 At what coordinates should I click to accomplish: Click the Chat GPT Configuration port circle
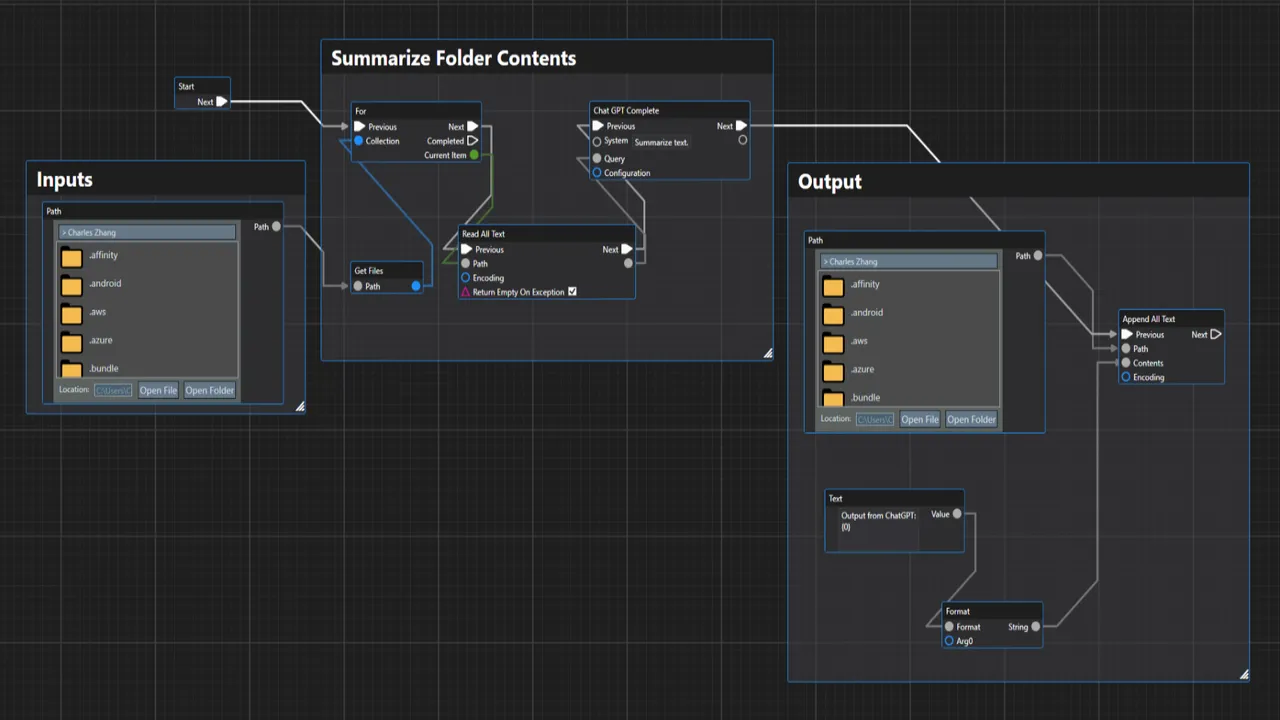pyautogui.click(x=597, y=173)
